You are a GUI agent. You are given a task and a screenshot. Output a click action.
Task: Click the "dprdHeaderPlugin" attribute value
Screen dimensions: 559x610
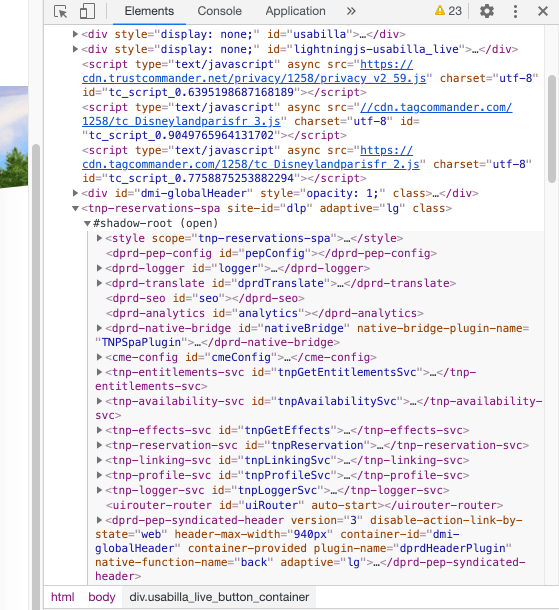tap(452, 548)
